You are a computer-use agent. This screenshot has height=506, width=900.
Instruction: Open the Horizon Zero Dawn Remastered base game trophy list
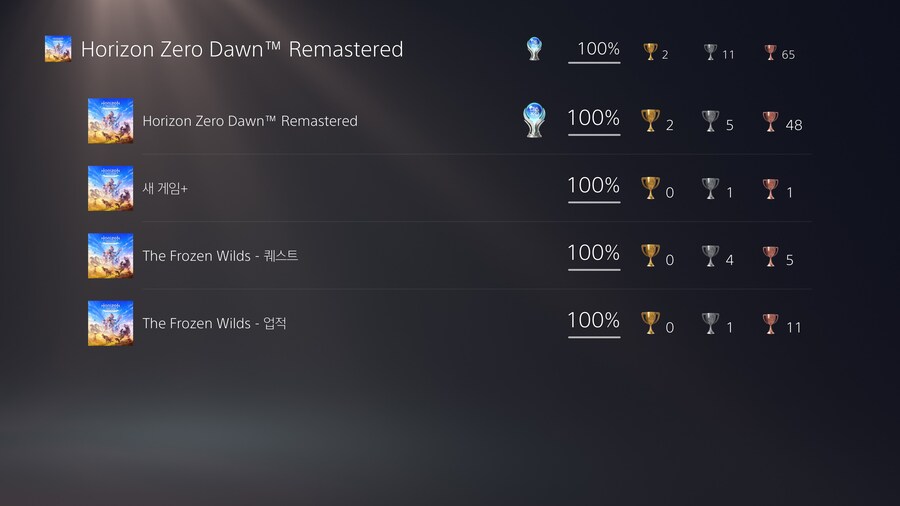click(250, 121)
